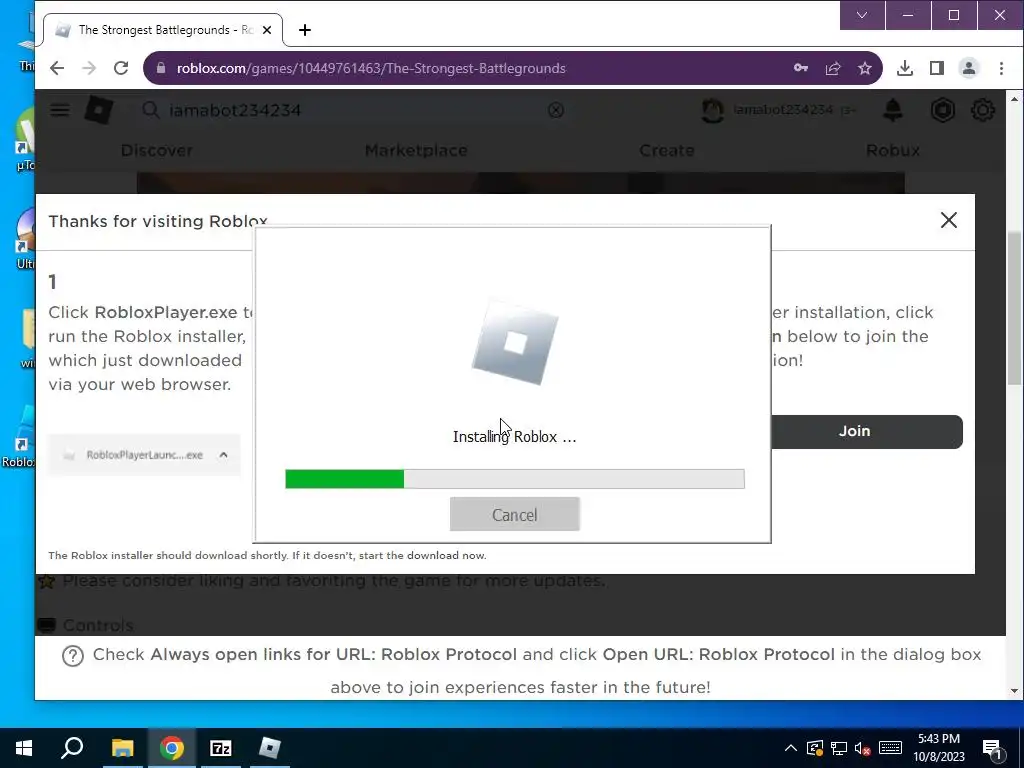Reload the Roblox page
The height and width of the screenshot is (768, 1024).
(x=121, y=68)
